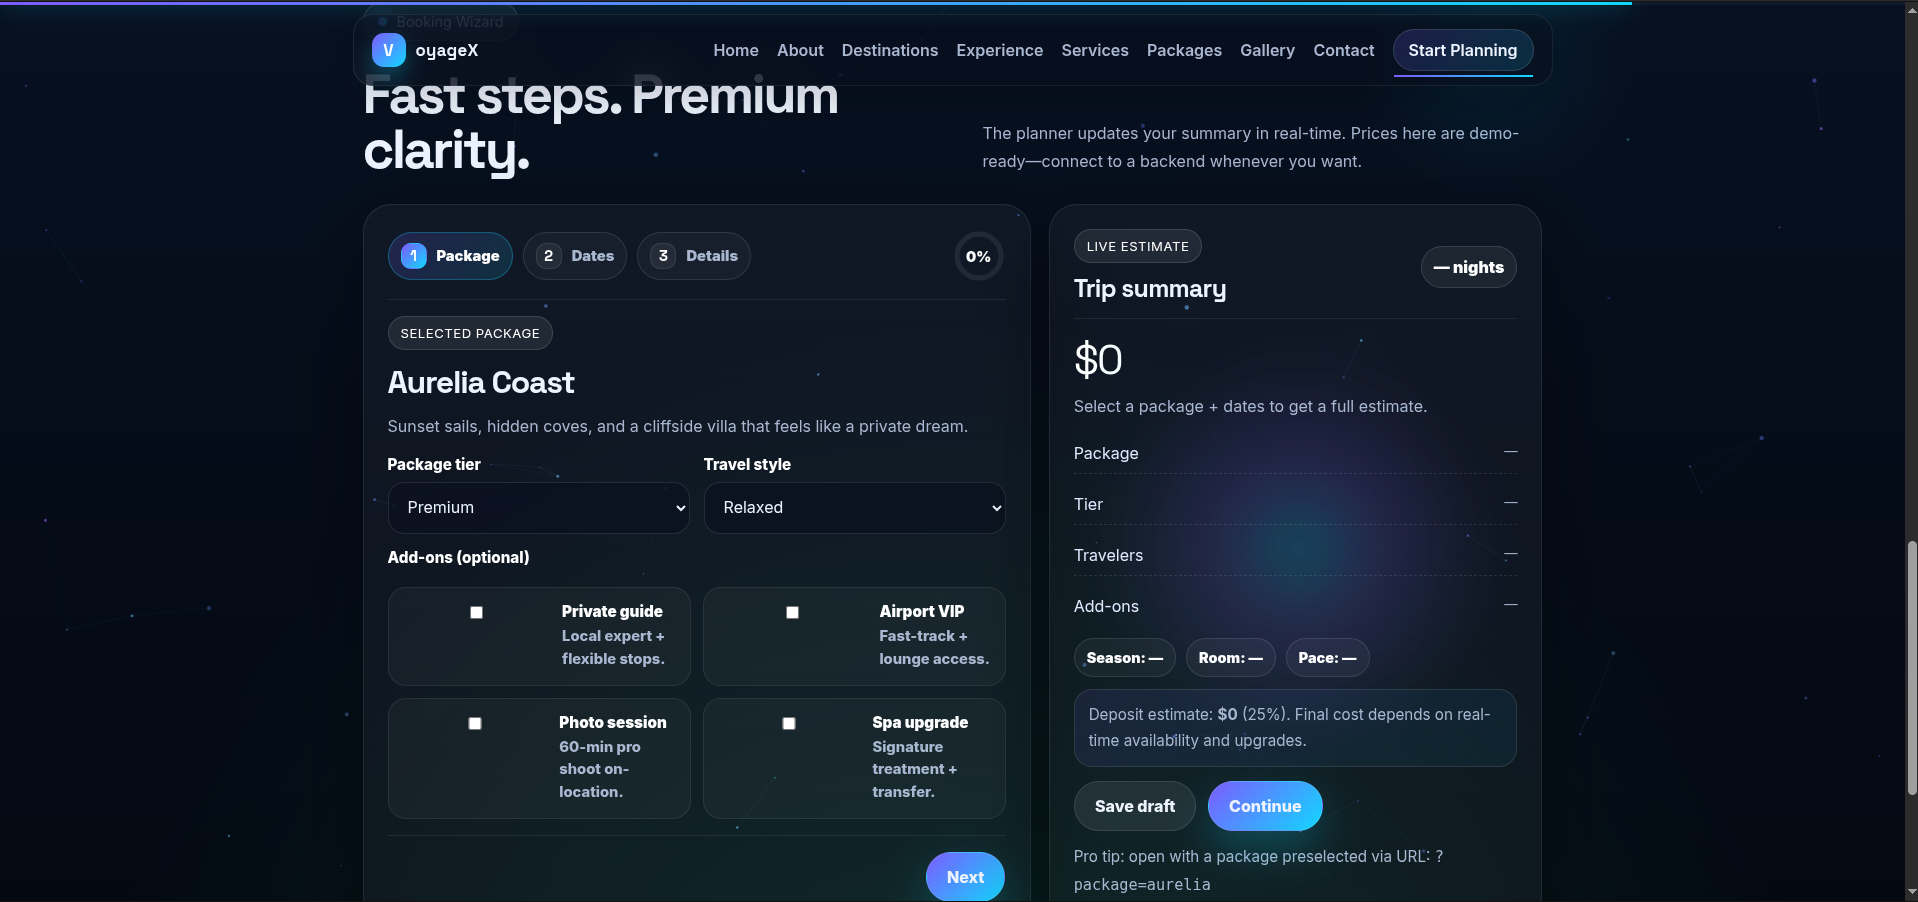
Task: Expand the Travel style dropdown
Action: (854, 508)
